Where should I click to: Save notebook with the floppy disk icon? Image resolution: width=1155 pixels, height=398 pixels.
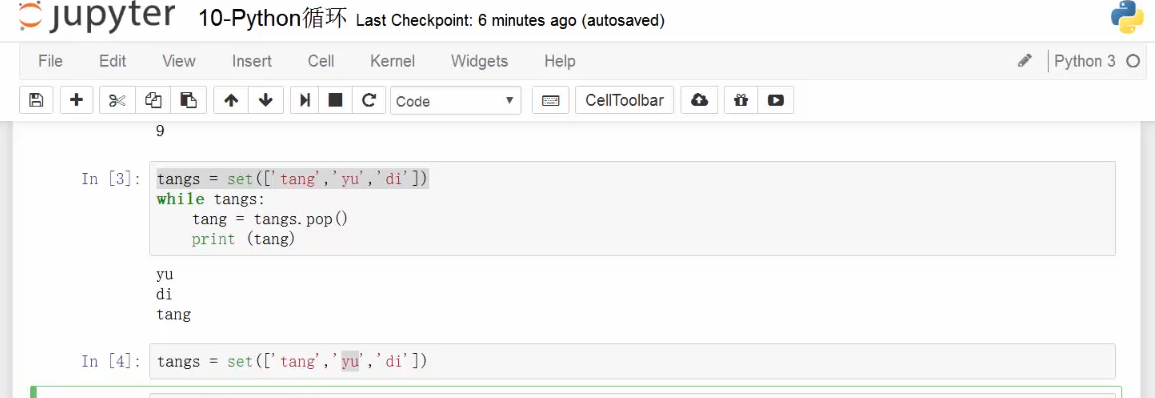click(x=35, y=100)
